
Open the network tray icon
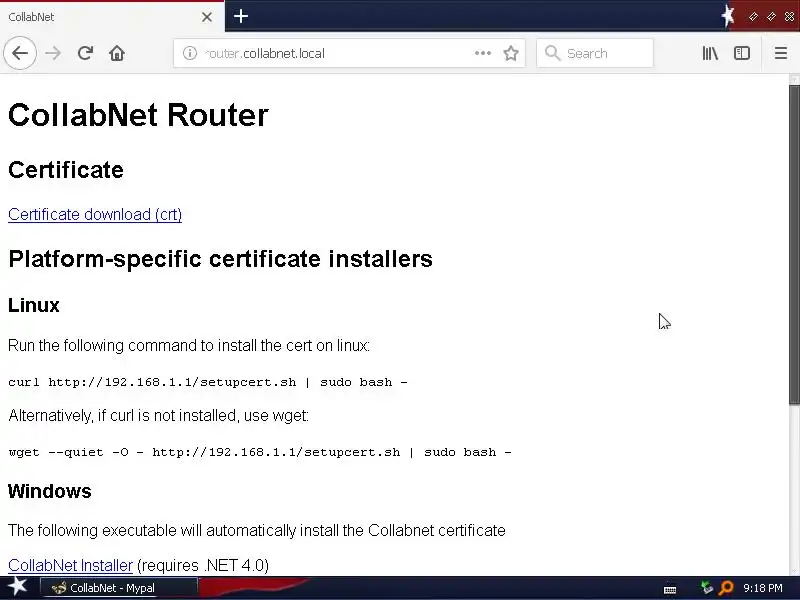pos(707,588)
